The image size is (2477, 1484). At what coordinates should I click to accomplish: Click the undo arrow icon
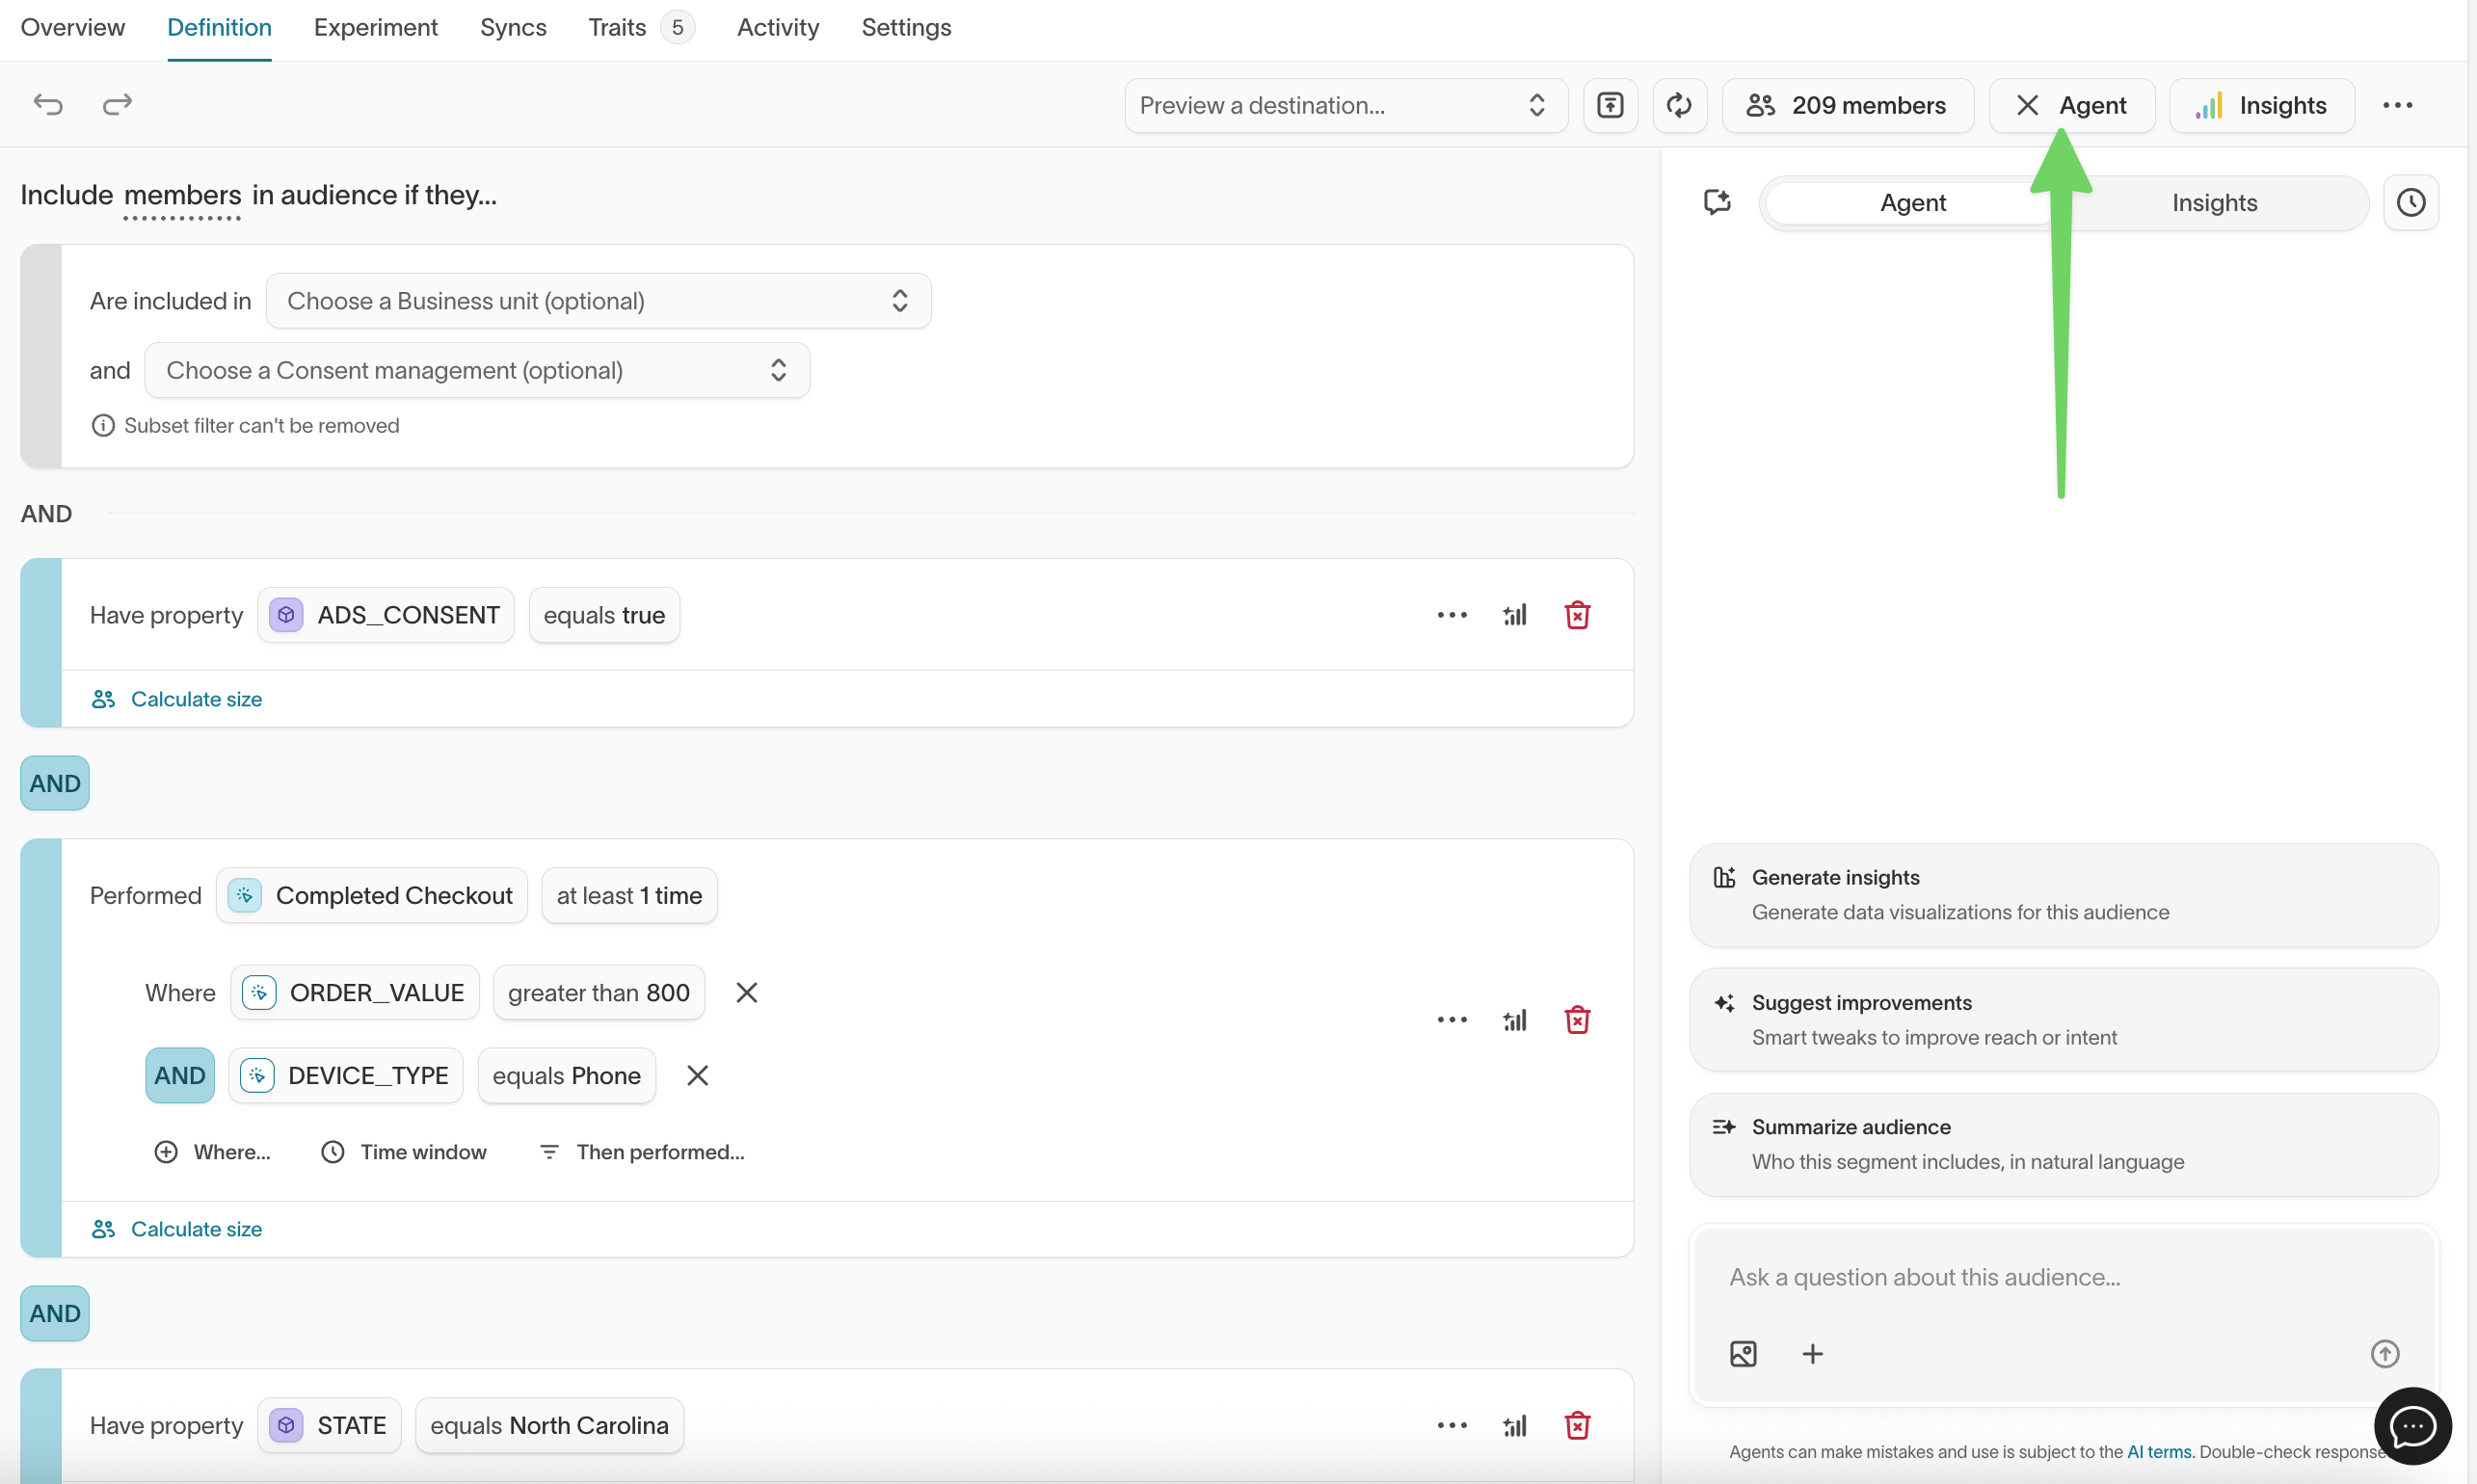pos(47,104)
